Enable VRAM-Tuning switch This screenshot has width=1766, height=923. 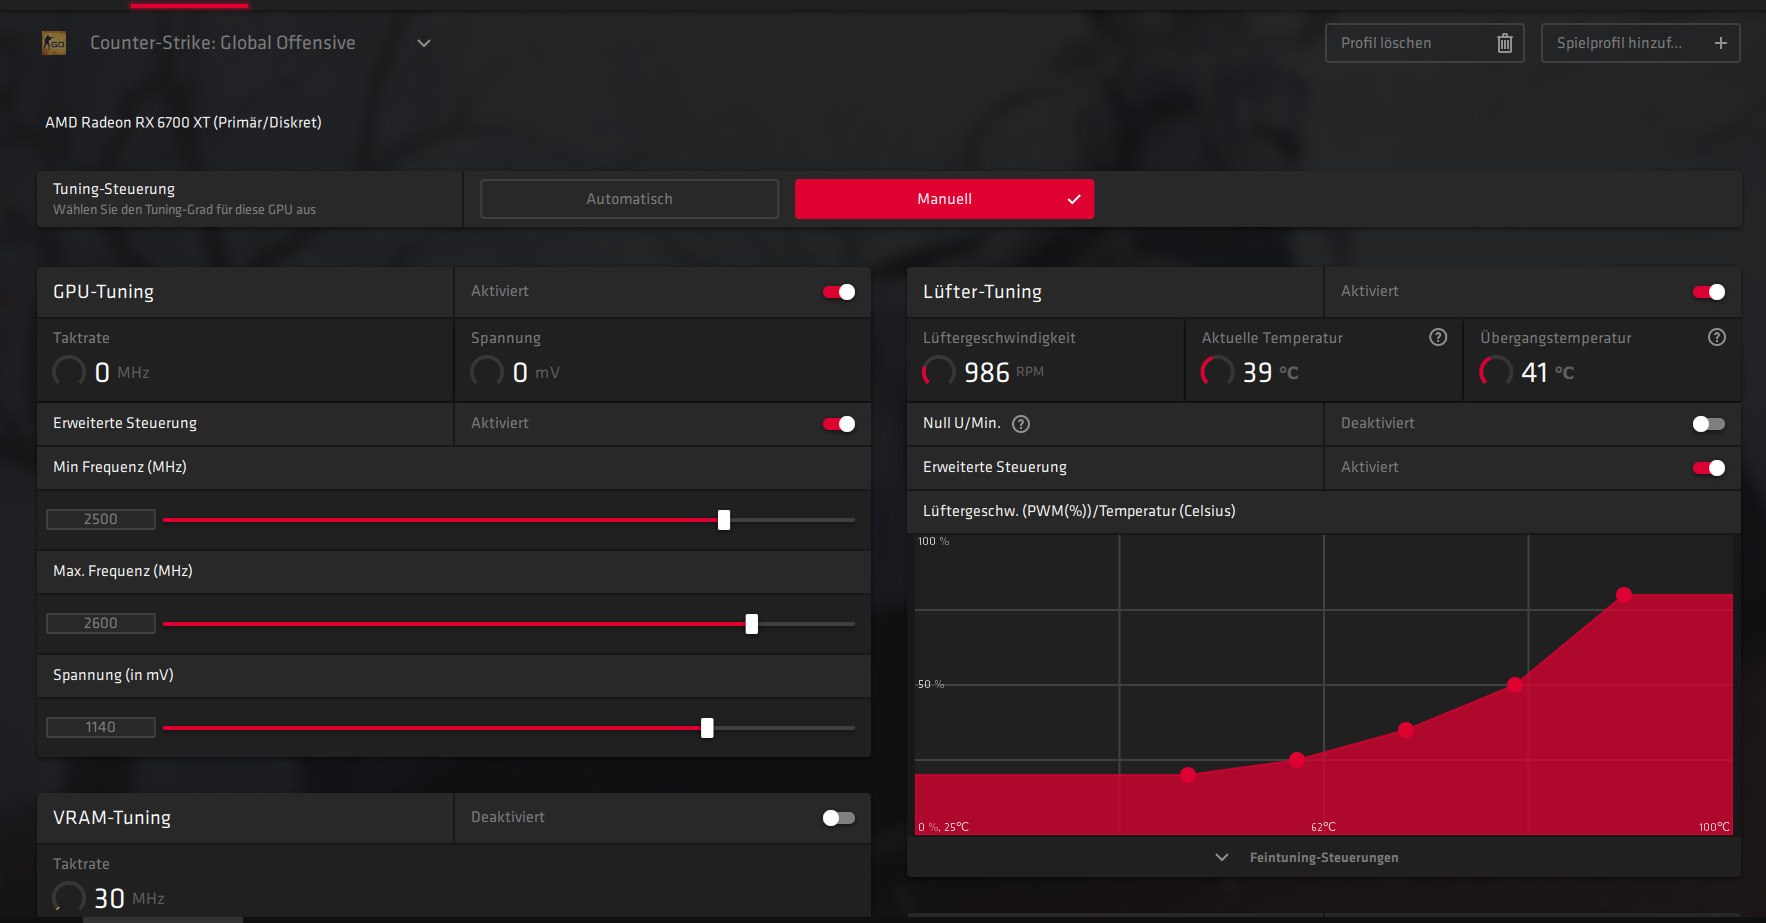point(839,818)
